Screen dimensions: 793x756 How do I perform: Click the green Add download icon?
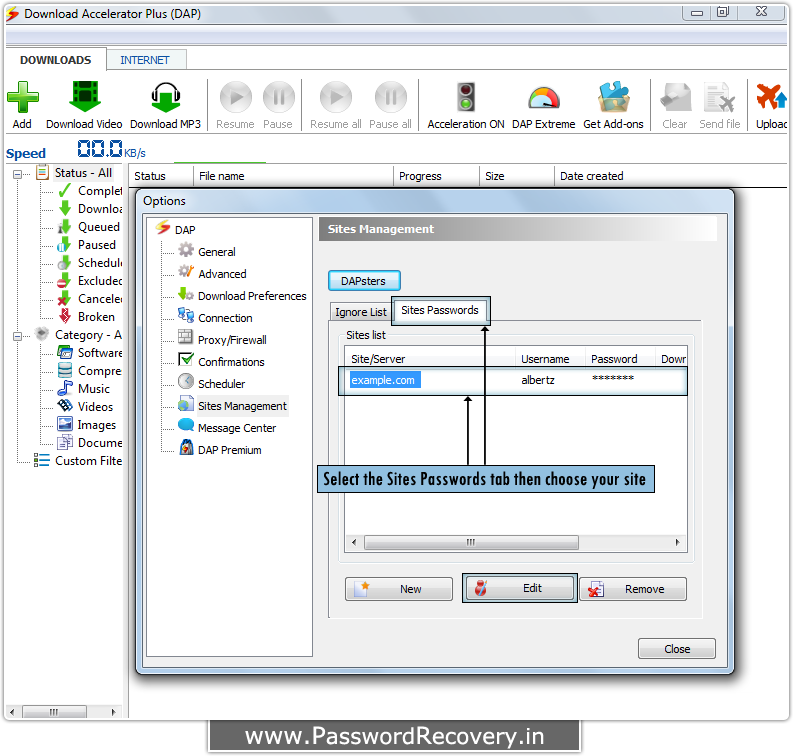[22, 98]
